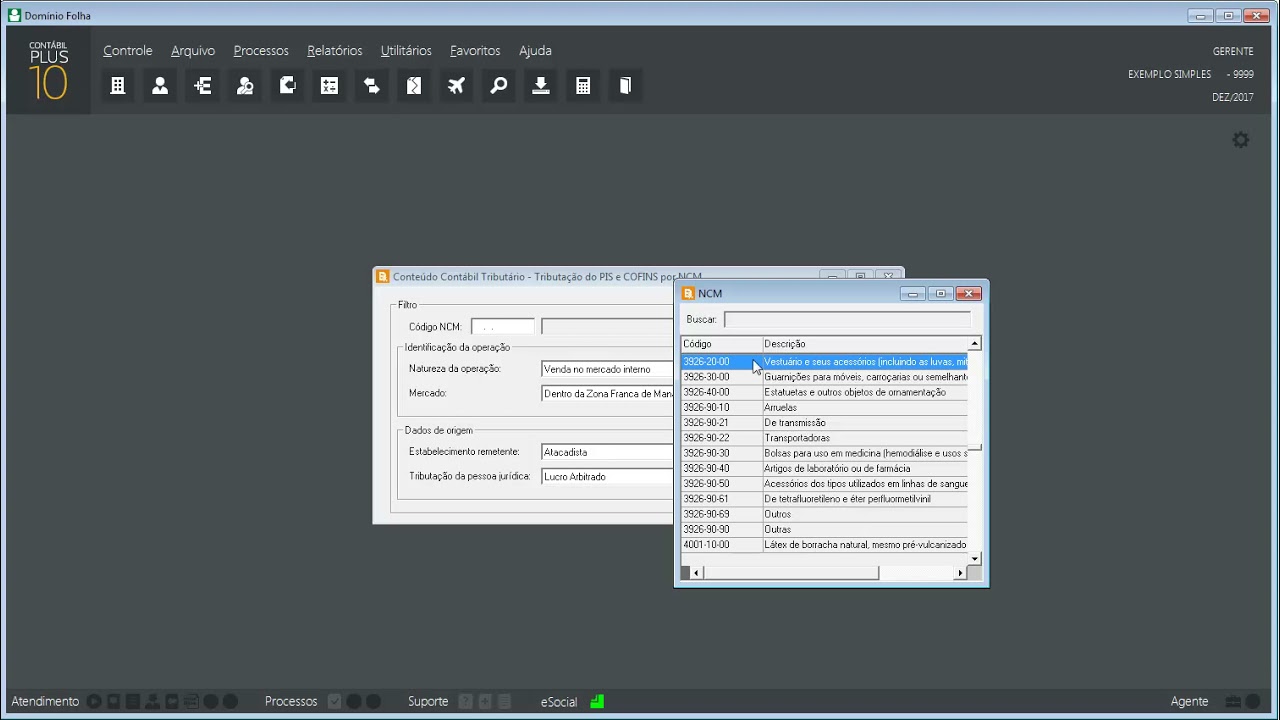Click the two-way transfer arrows icon

pyautogui.click(x=372, y=86)
